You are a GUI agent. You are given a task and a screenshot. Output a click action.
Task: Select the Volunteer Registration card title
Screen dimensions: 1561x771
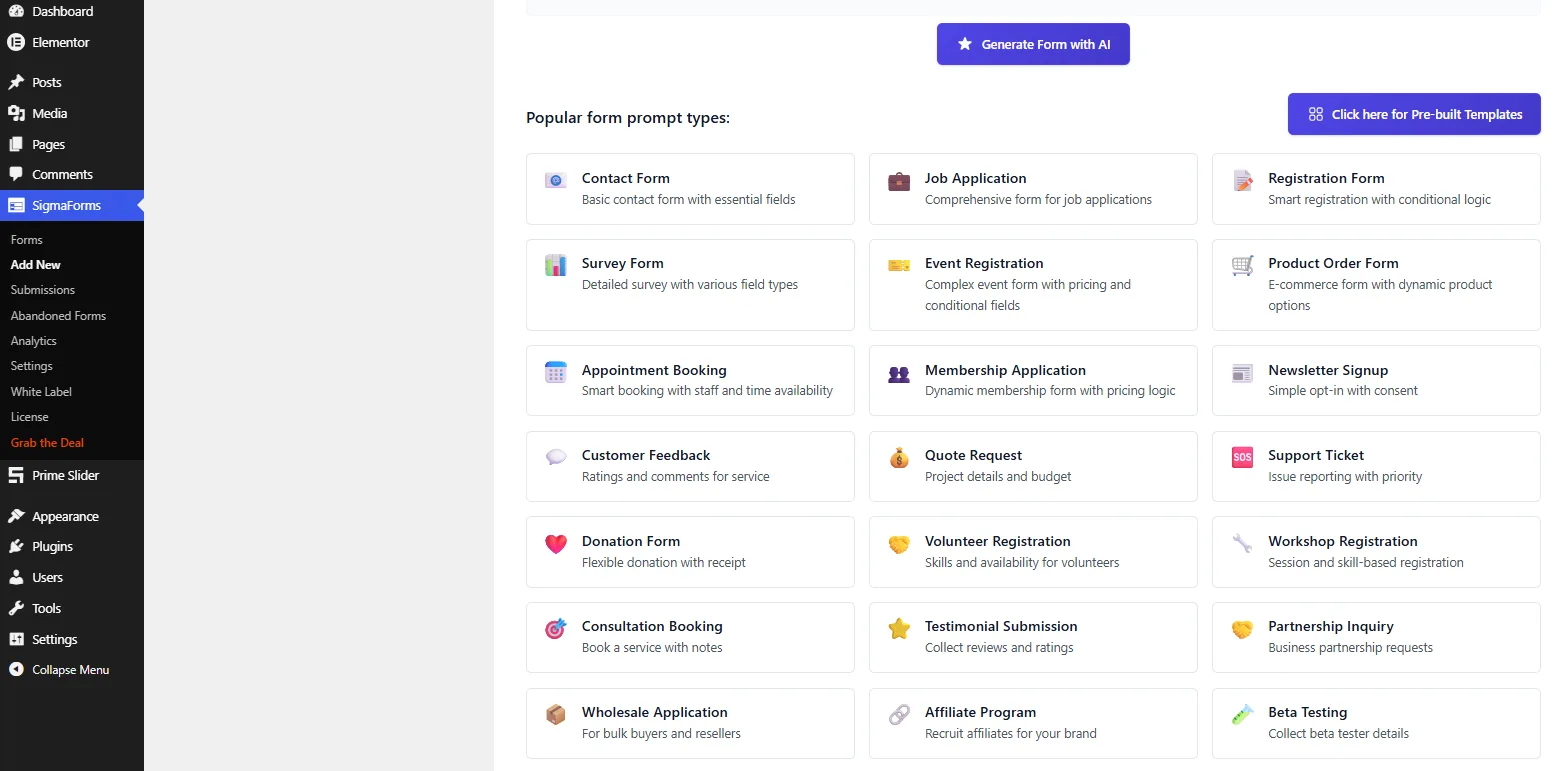[x=997, y=541]
